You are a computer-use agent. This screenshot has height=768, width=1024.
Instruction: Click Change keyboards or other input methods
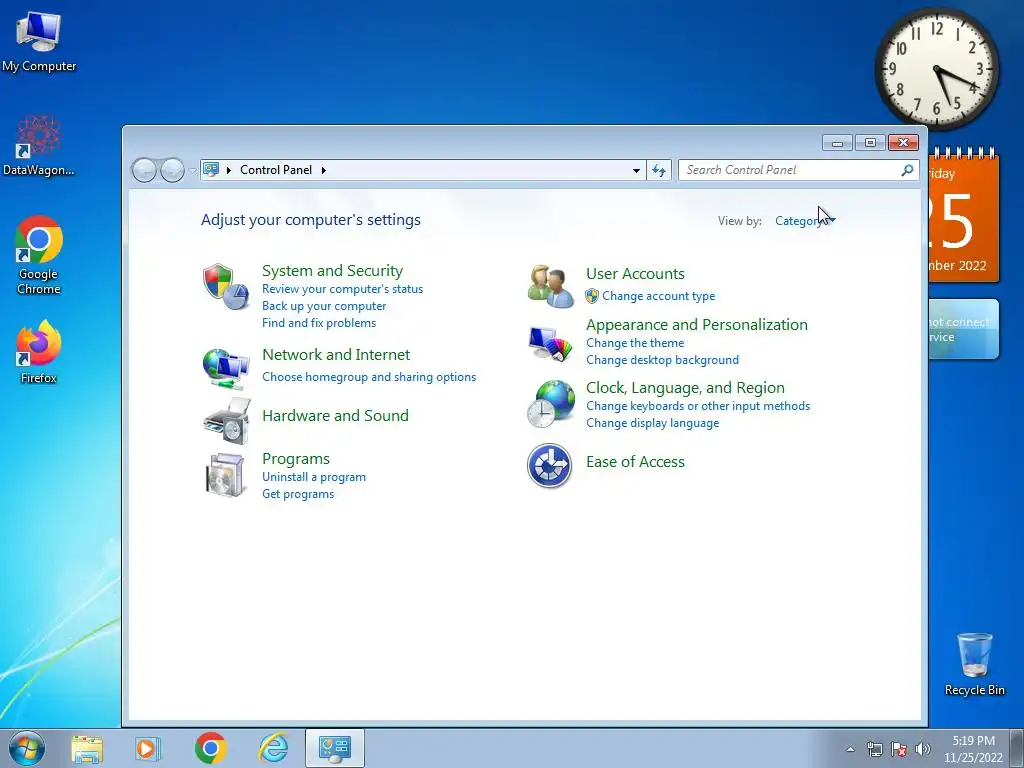pyautogui.click(x=697, y=406)
